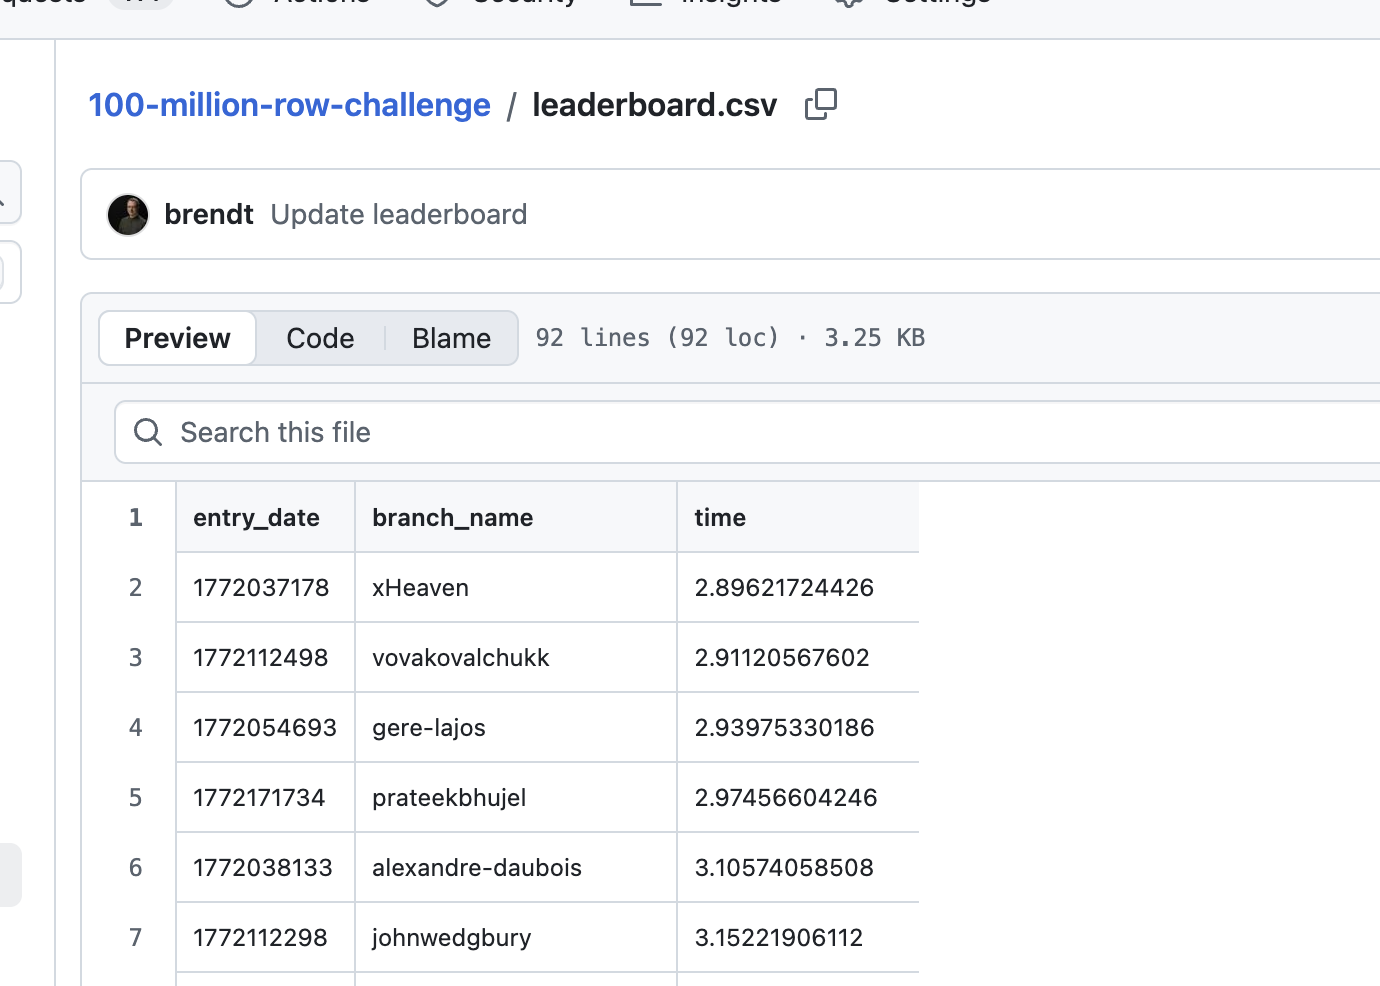Click the entry_date column header
The image size is (1380, 986).
(257, 518)
